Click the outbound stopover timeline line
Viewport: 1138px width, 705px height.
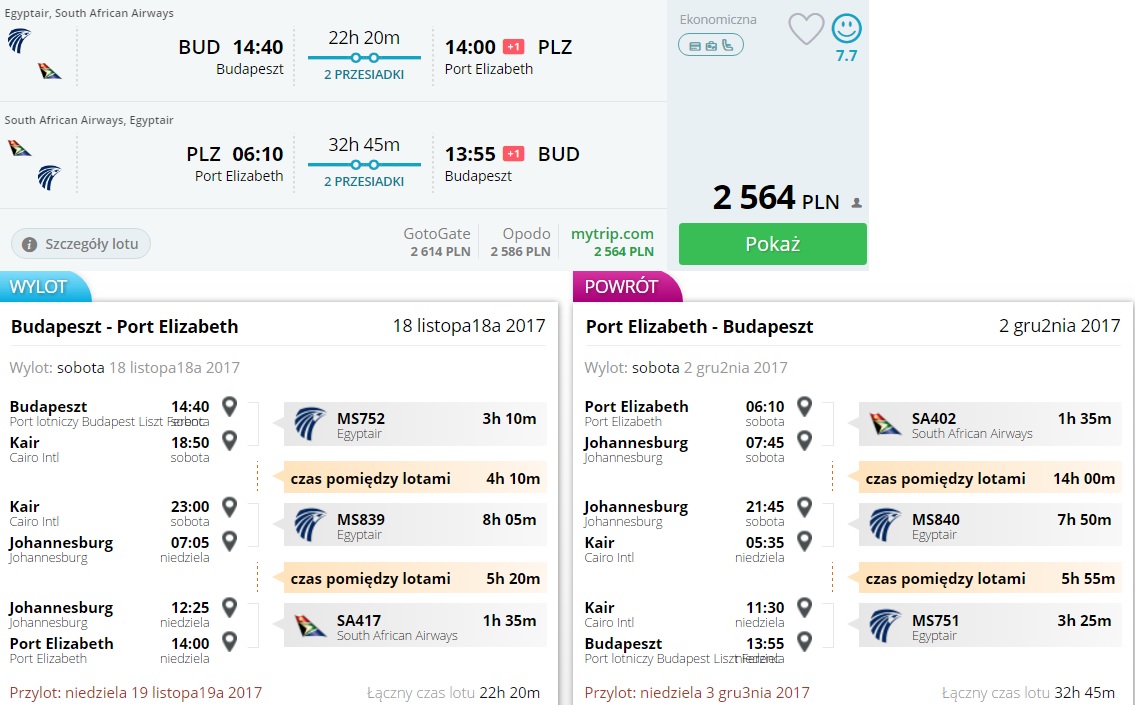tap(364, 57)
